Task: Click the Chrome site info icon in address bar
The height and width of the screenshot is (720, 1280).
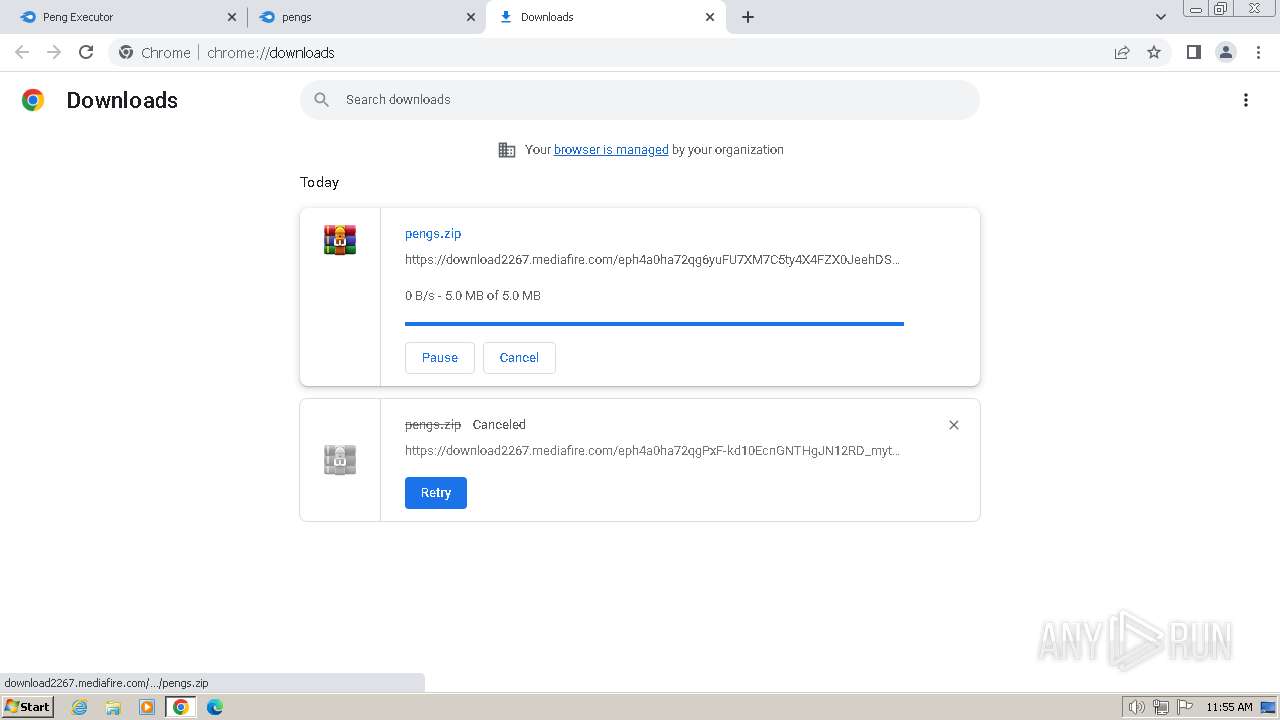Action: tap(126, 52)
